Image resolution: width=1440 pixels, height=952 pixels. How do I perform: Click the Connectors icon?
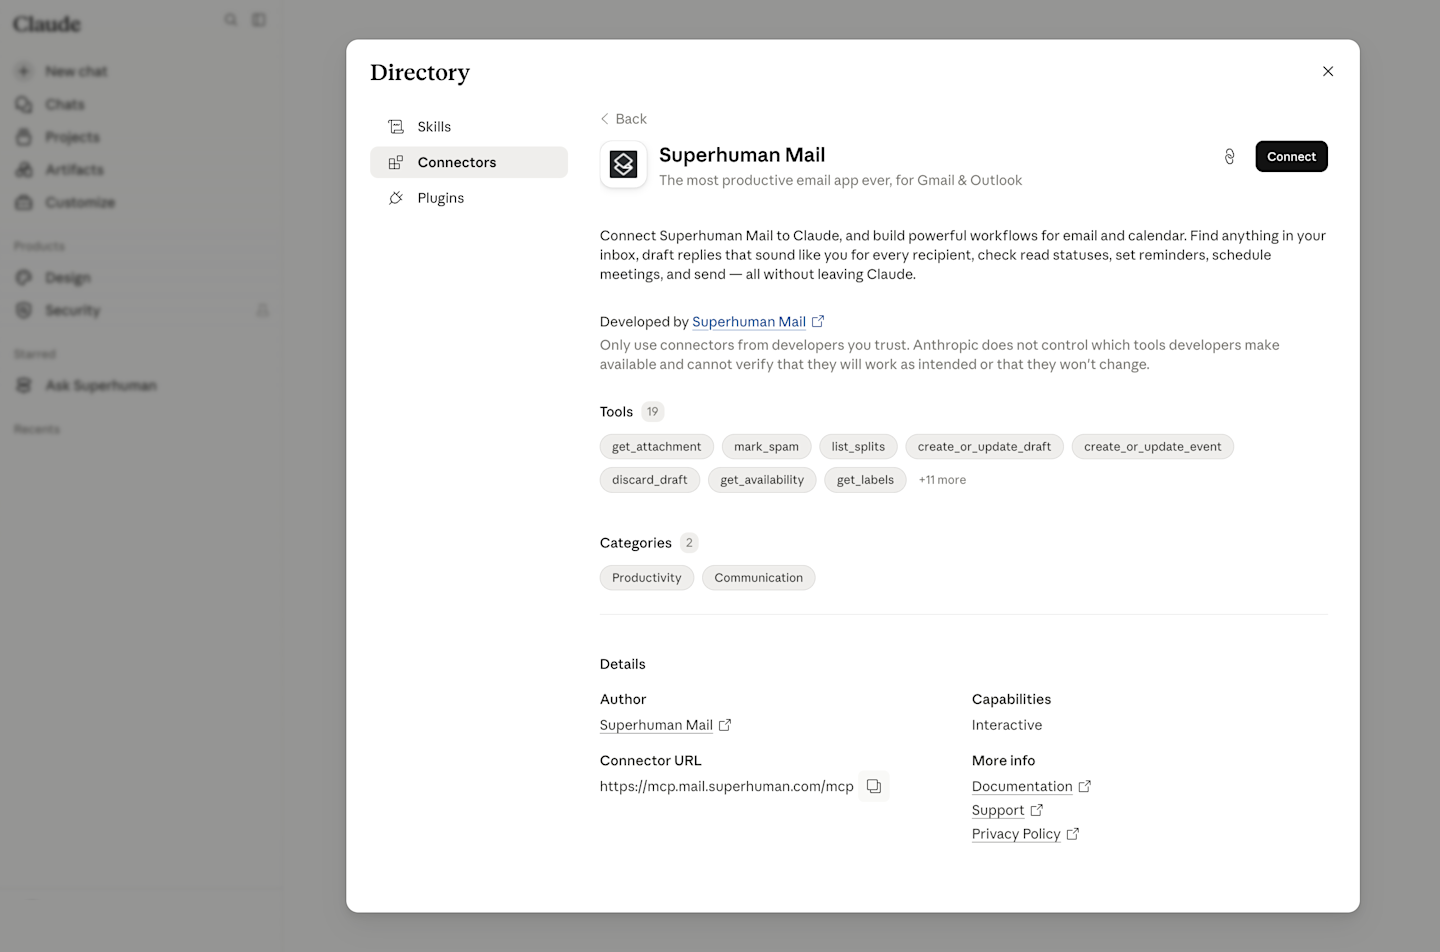click(396, 162)
